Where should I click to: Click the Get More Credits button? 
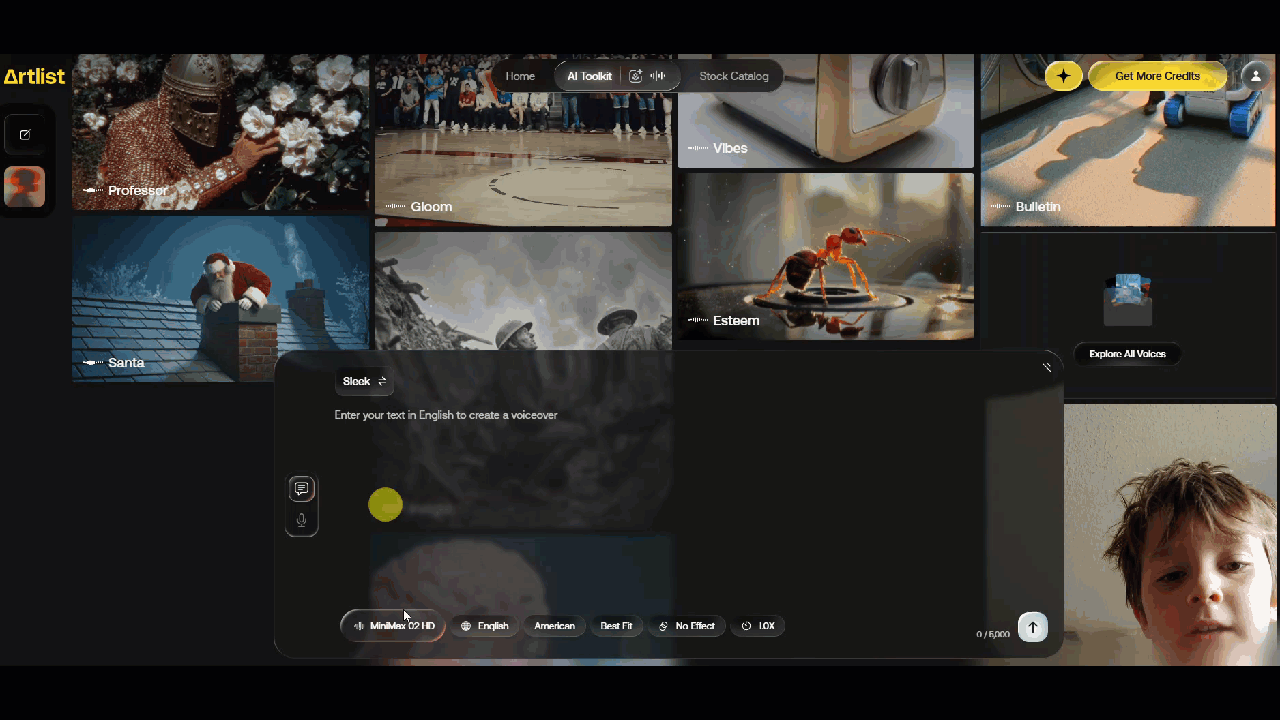(1157, 76)
